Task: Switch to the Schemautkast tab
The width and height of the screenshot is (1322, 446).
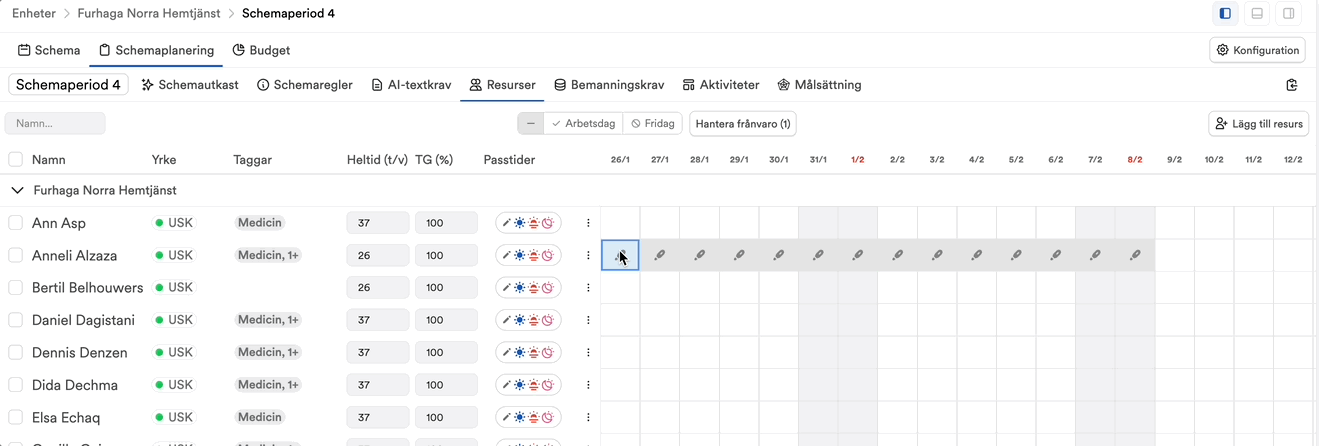Action: tap(190, 85)
